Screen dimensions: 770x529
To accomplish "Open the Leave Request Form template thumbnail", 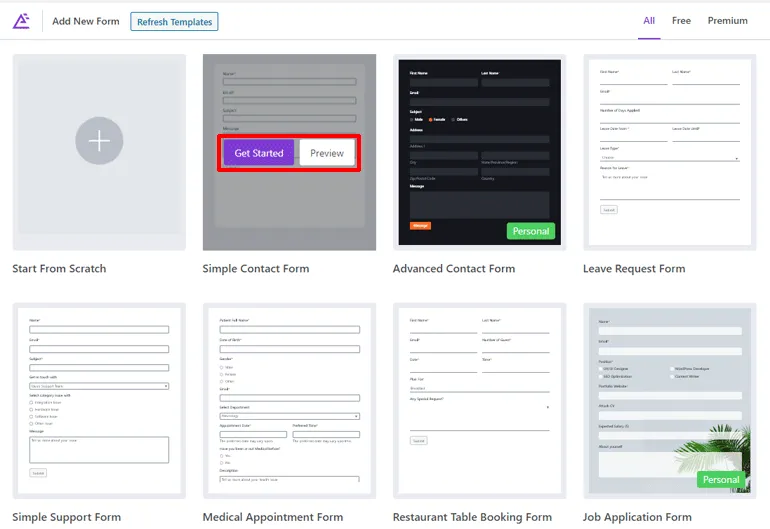I will (669, 150).
